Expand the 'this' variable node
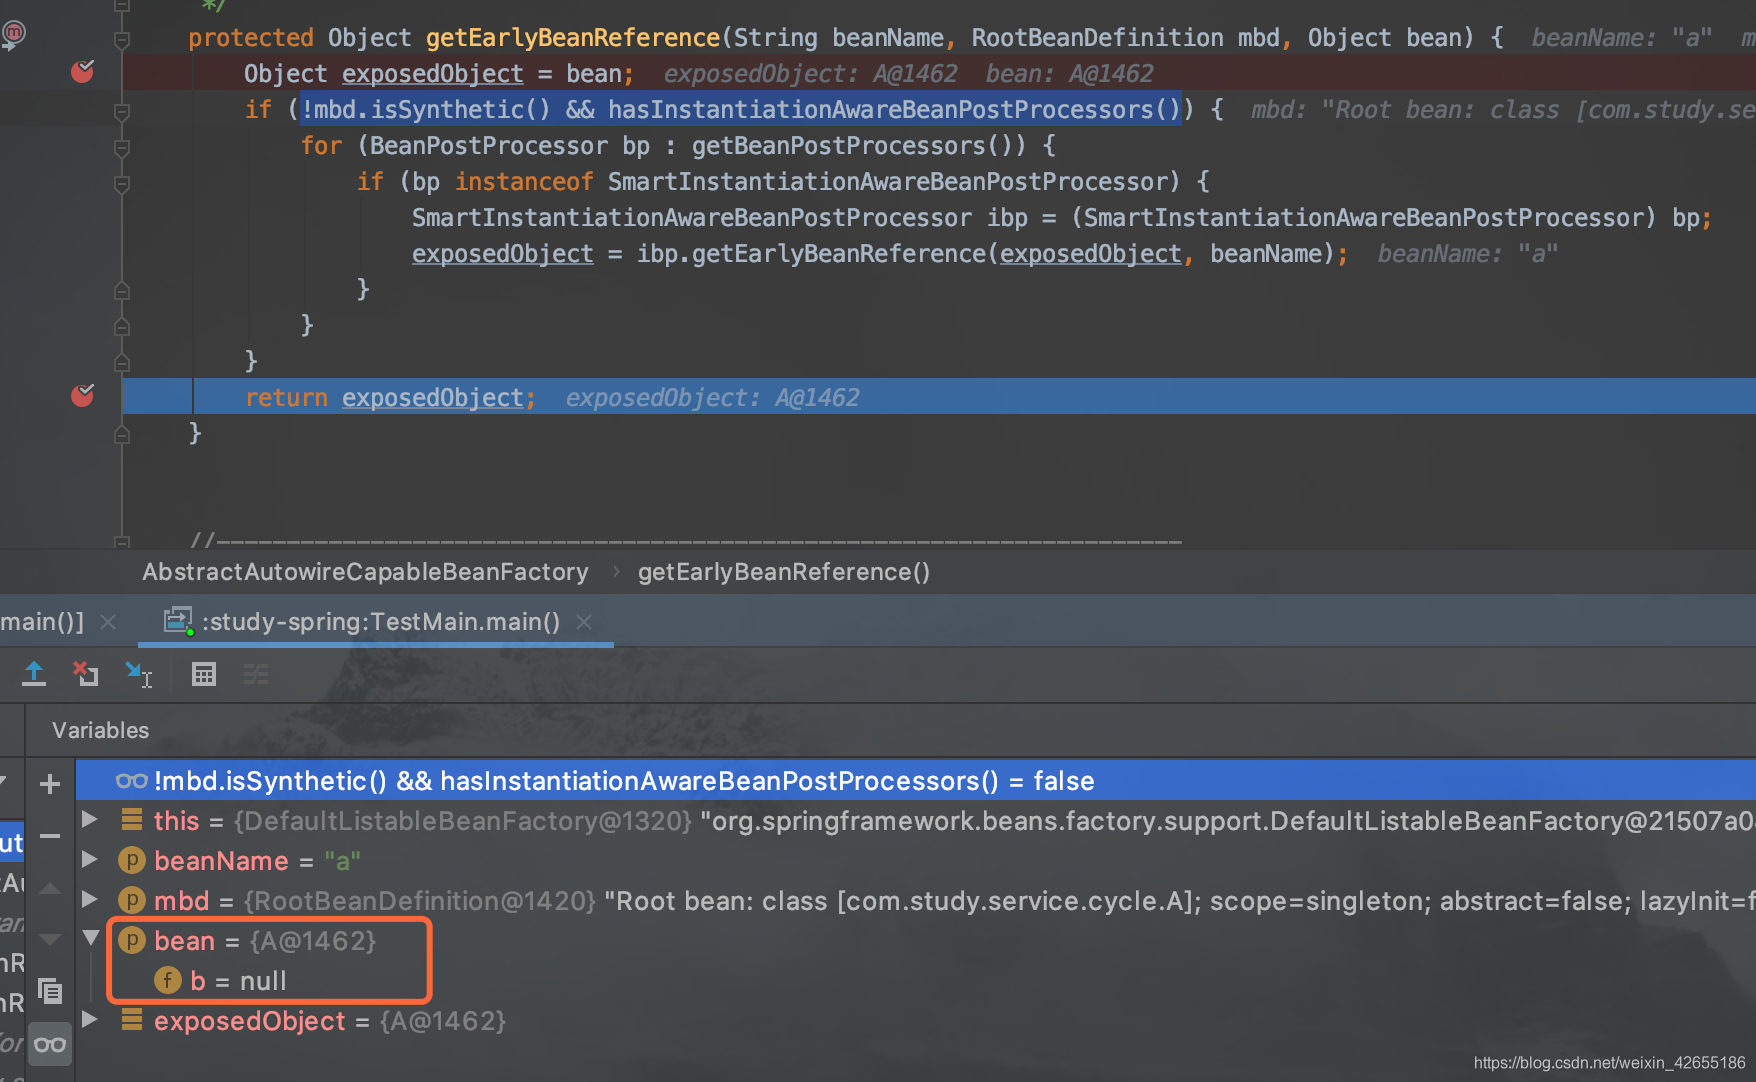The height and width of the screenshot is (1082, 1756). pyautogui.click(x=90, y=820)
